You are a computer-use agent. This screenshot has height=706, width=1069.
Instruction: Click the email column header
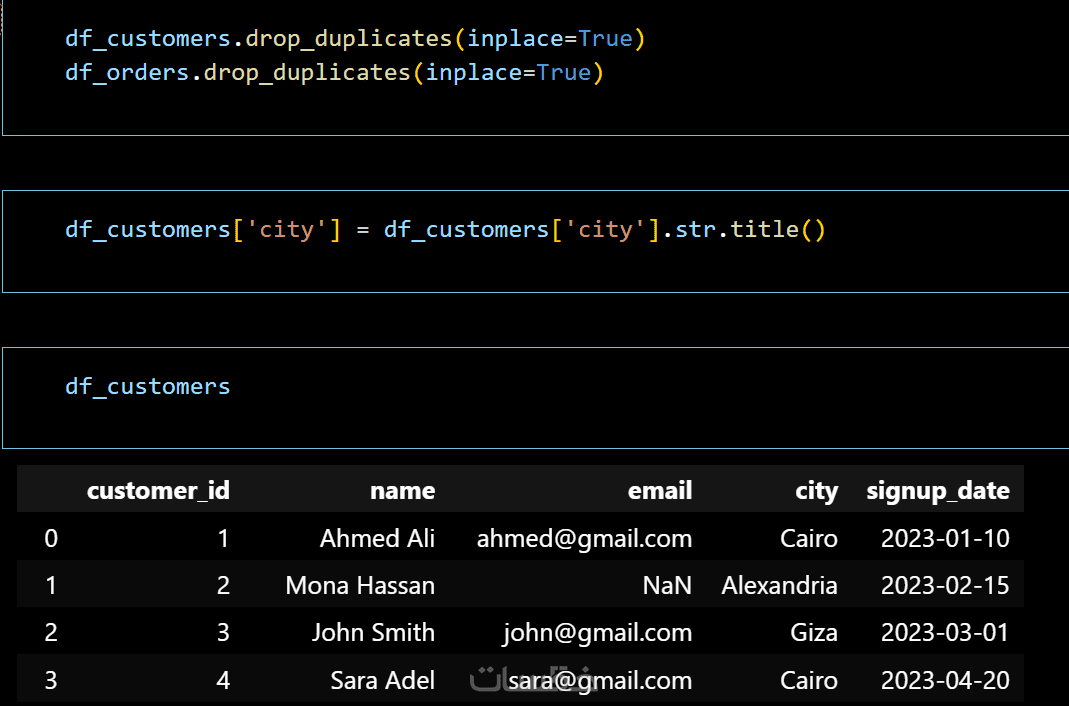click(x=660, y=491)
